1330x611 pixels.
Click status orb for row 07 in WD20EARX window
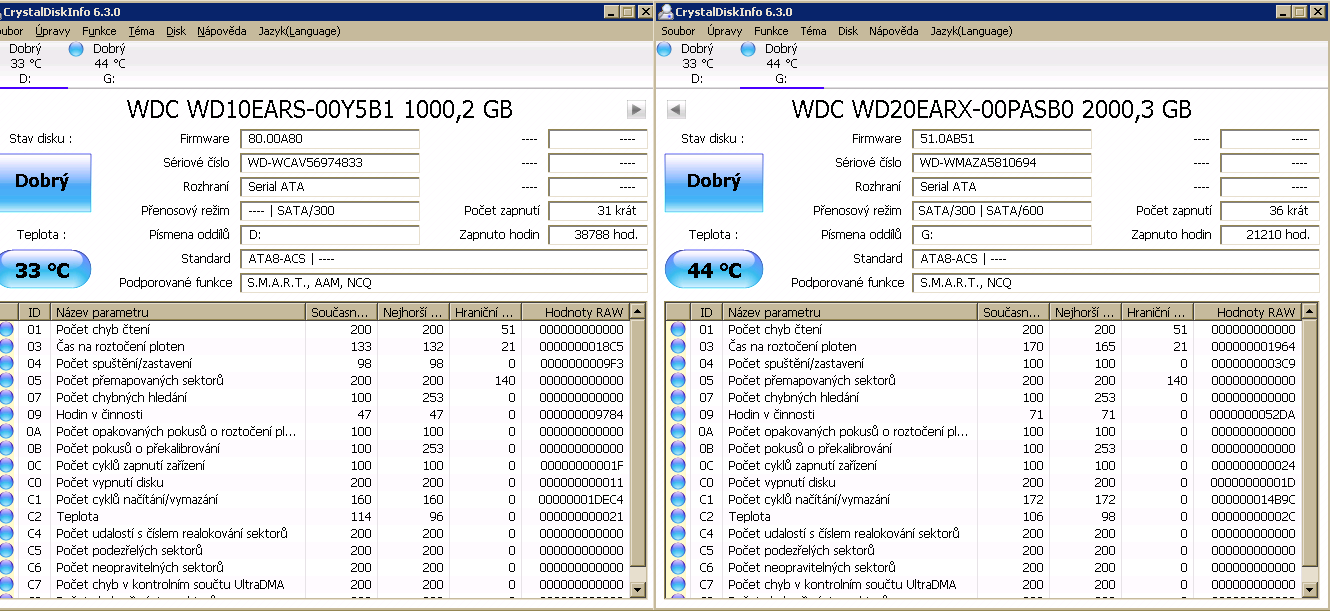pos(678,397)
